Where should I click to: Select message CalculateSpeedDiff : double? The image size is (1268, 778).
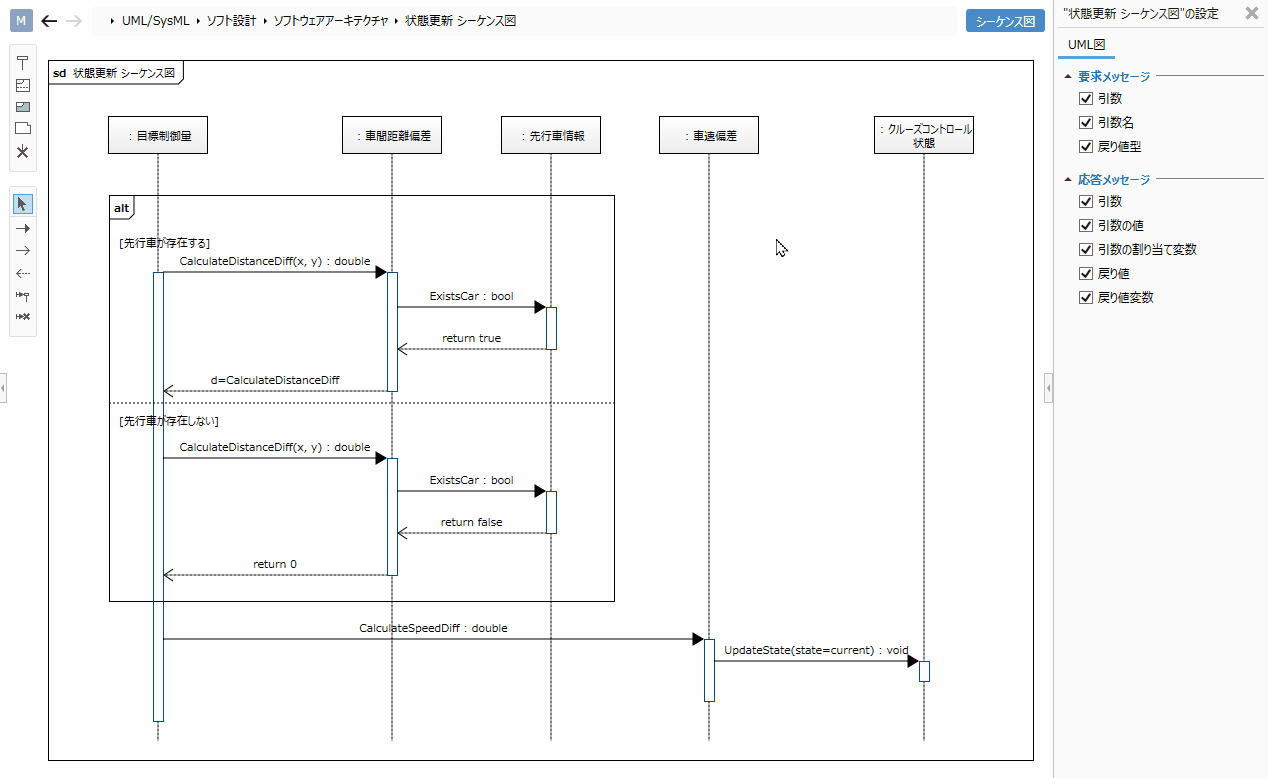point(434,628)
